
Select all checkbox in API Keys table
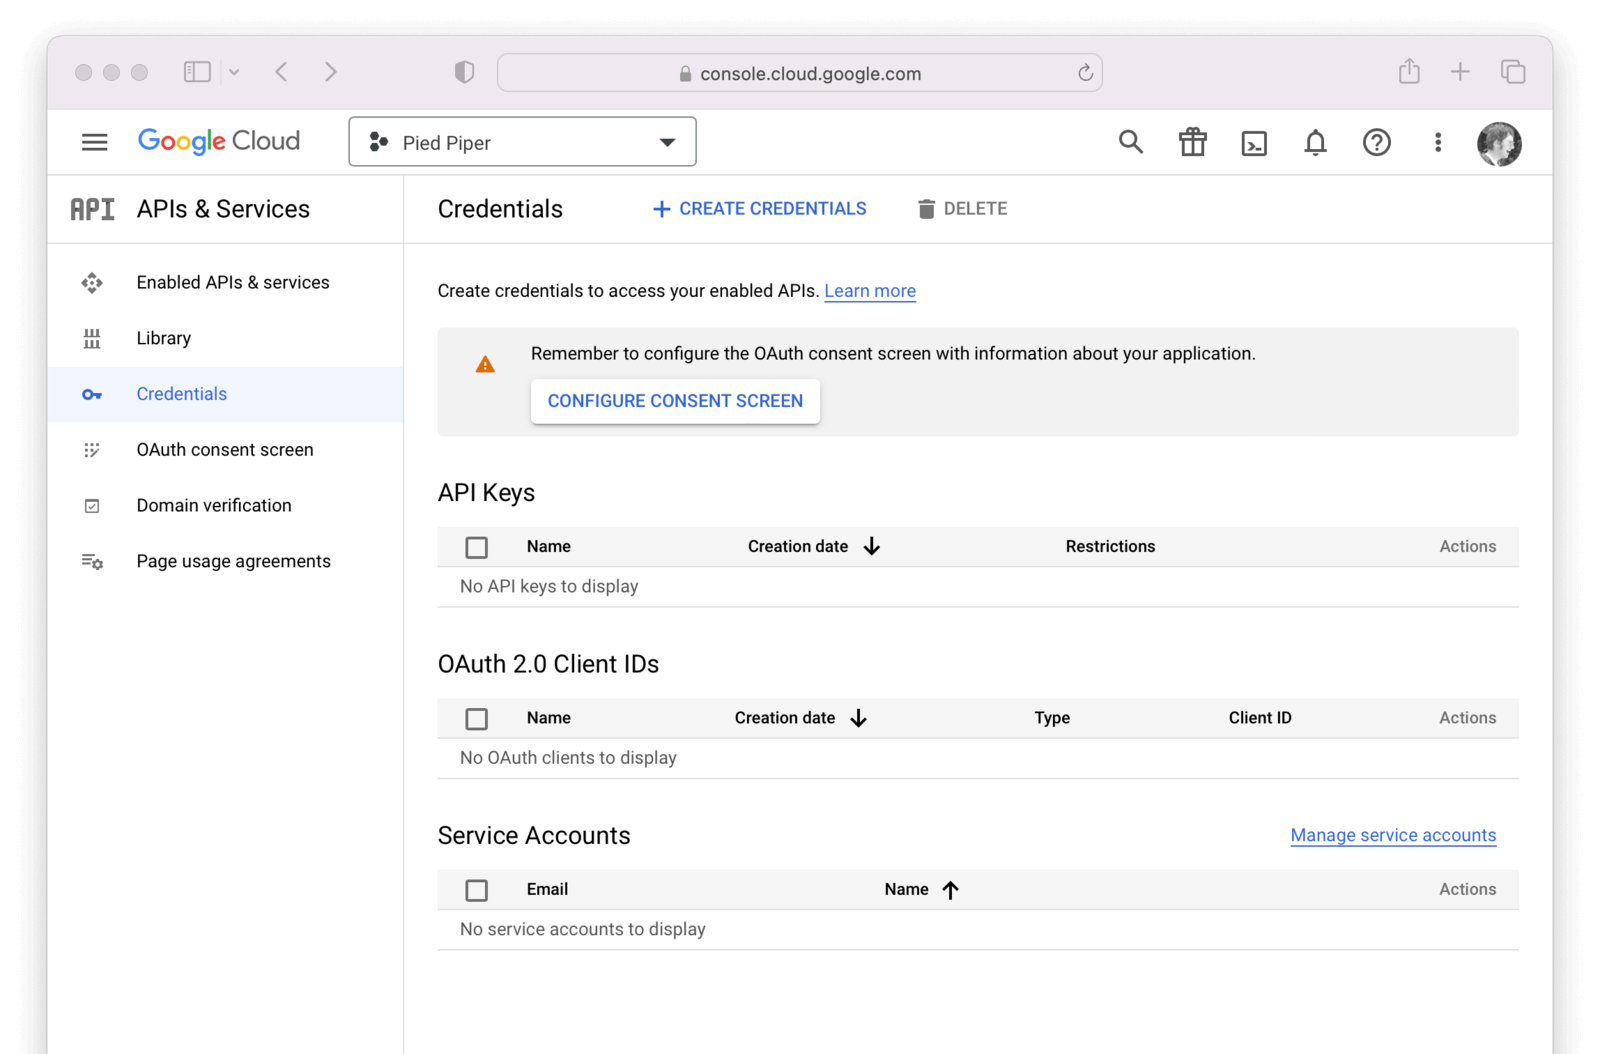[477, 547]
